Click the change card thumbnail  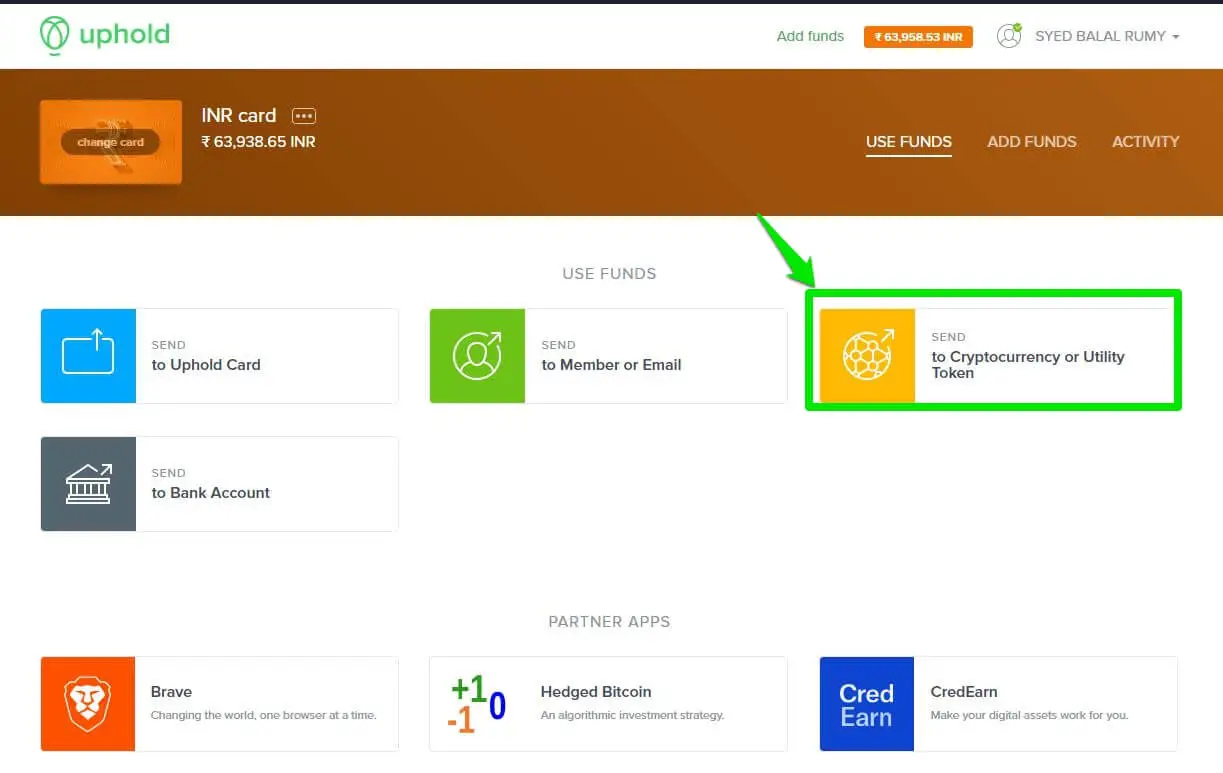(x=111, y=142)
